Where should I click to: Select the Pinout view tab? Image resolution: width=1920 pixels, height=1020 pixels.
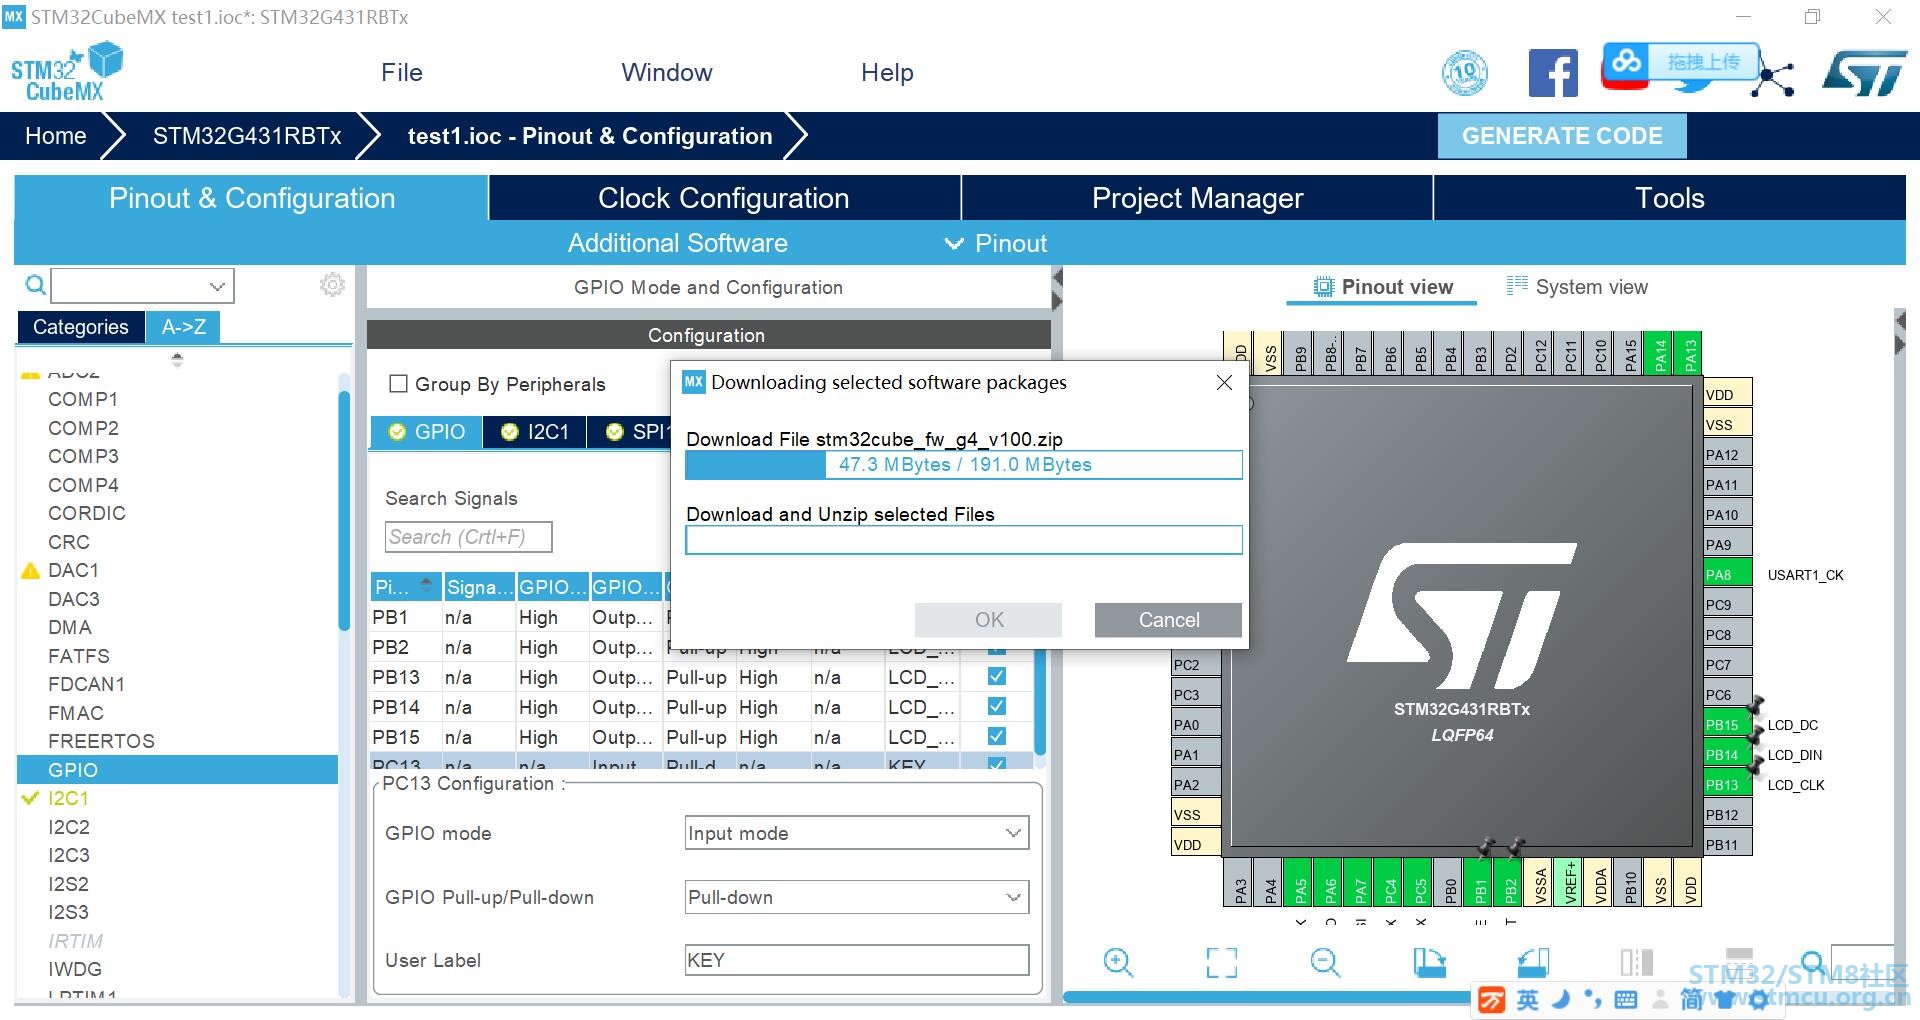point(1383,287)
